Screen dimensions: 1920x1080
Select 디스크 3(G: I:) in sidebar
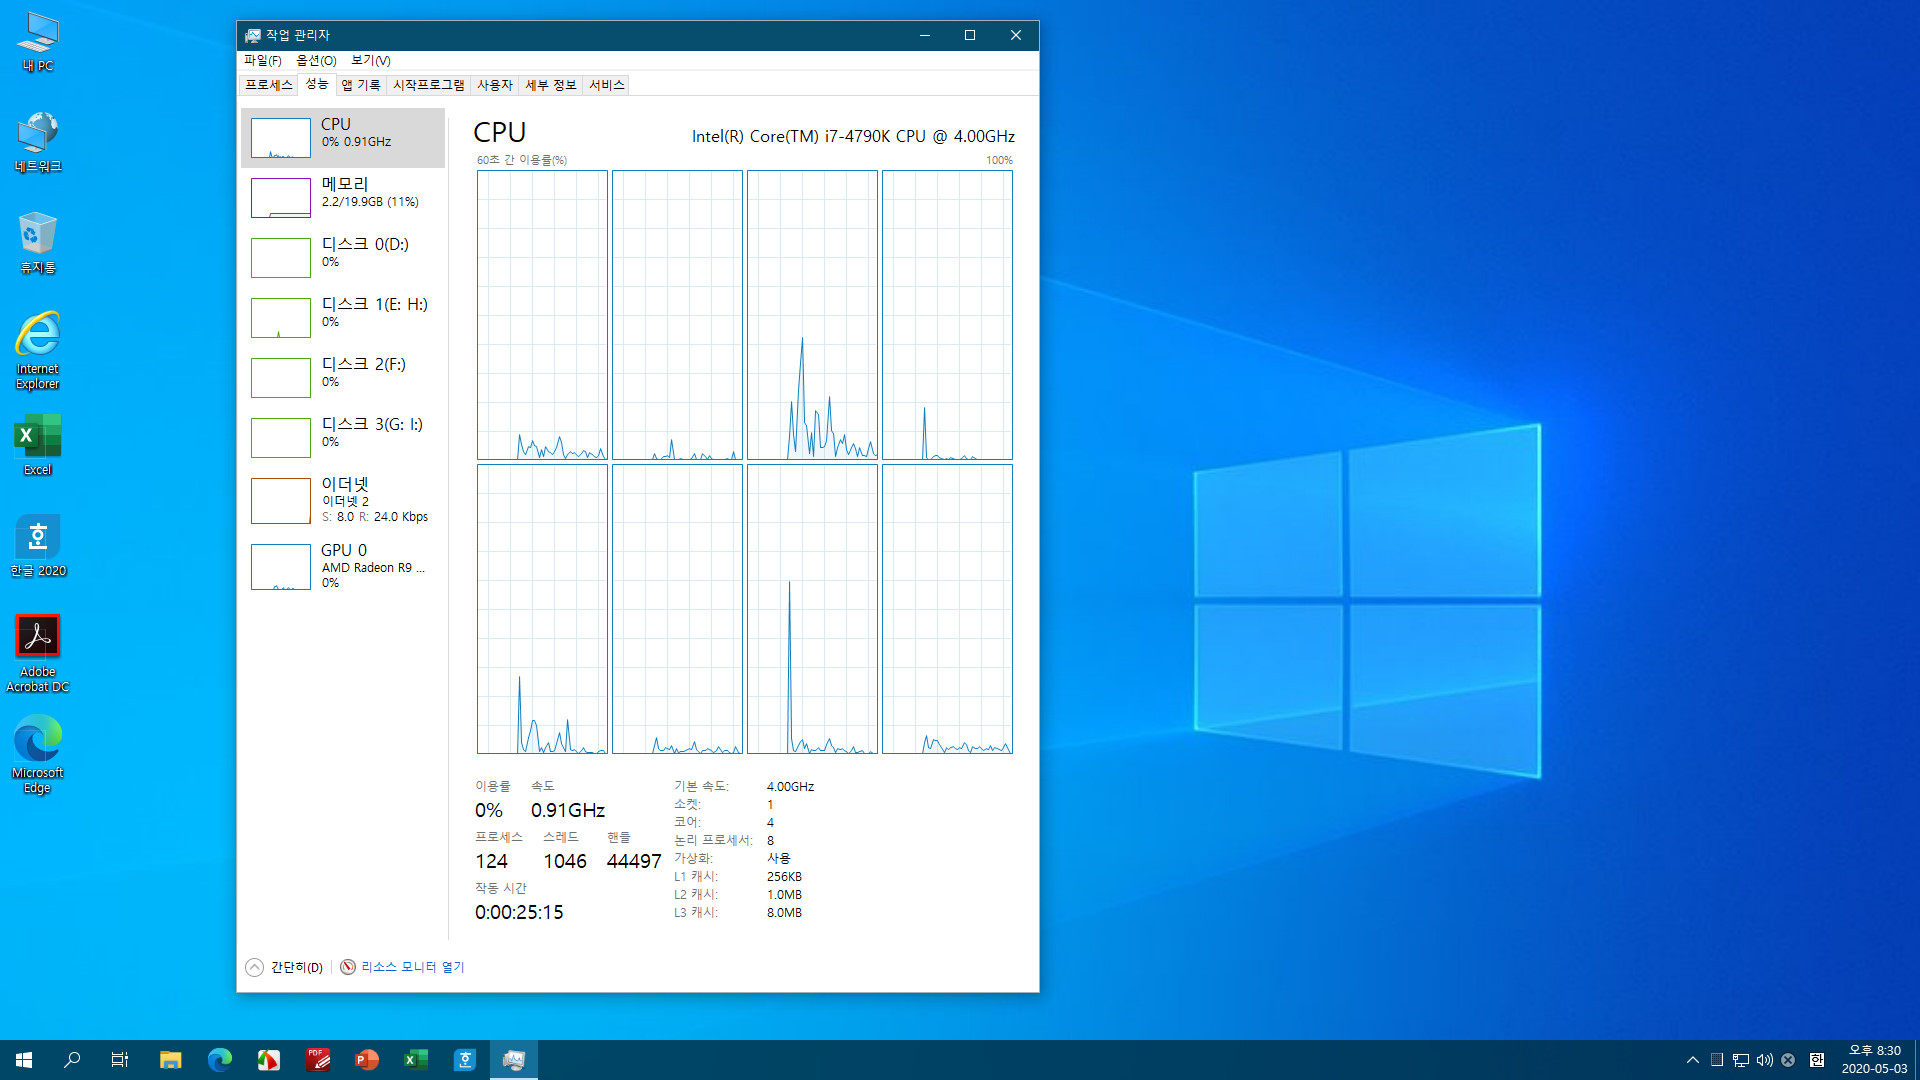(343, 437)
